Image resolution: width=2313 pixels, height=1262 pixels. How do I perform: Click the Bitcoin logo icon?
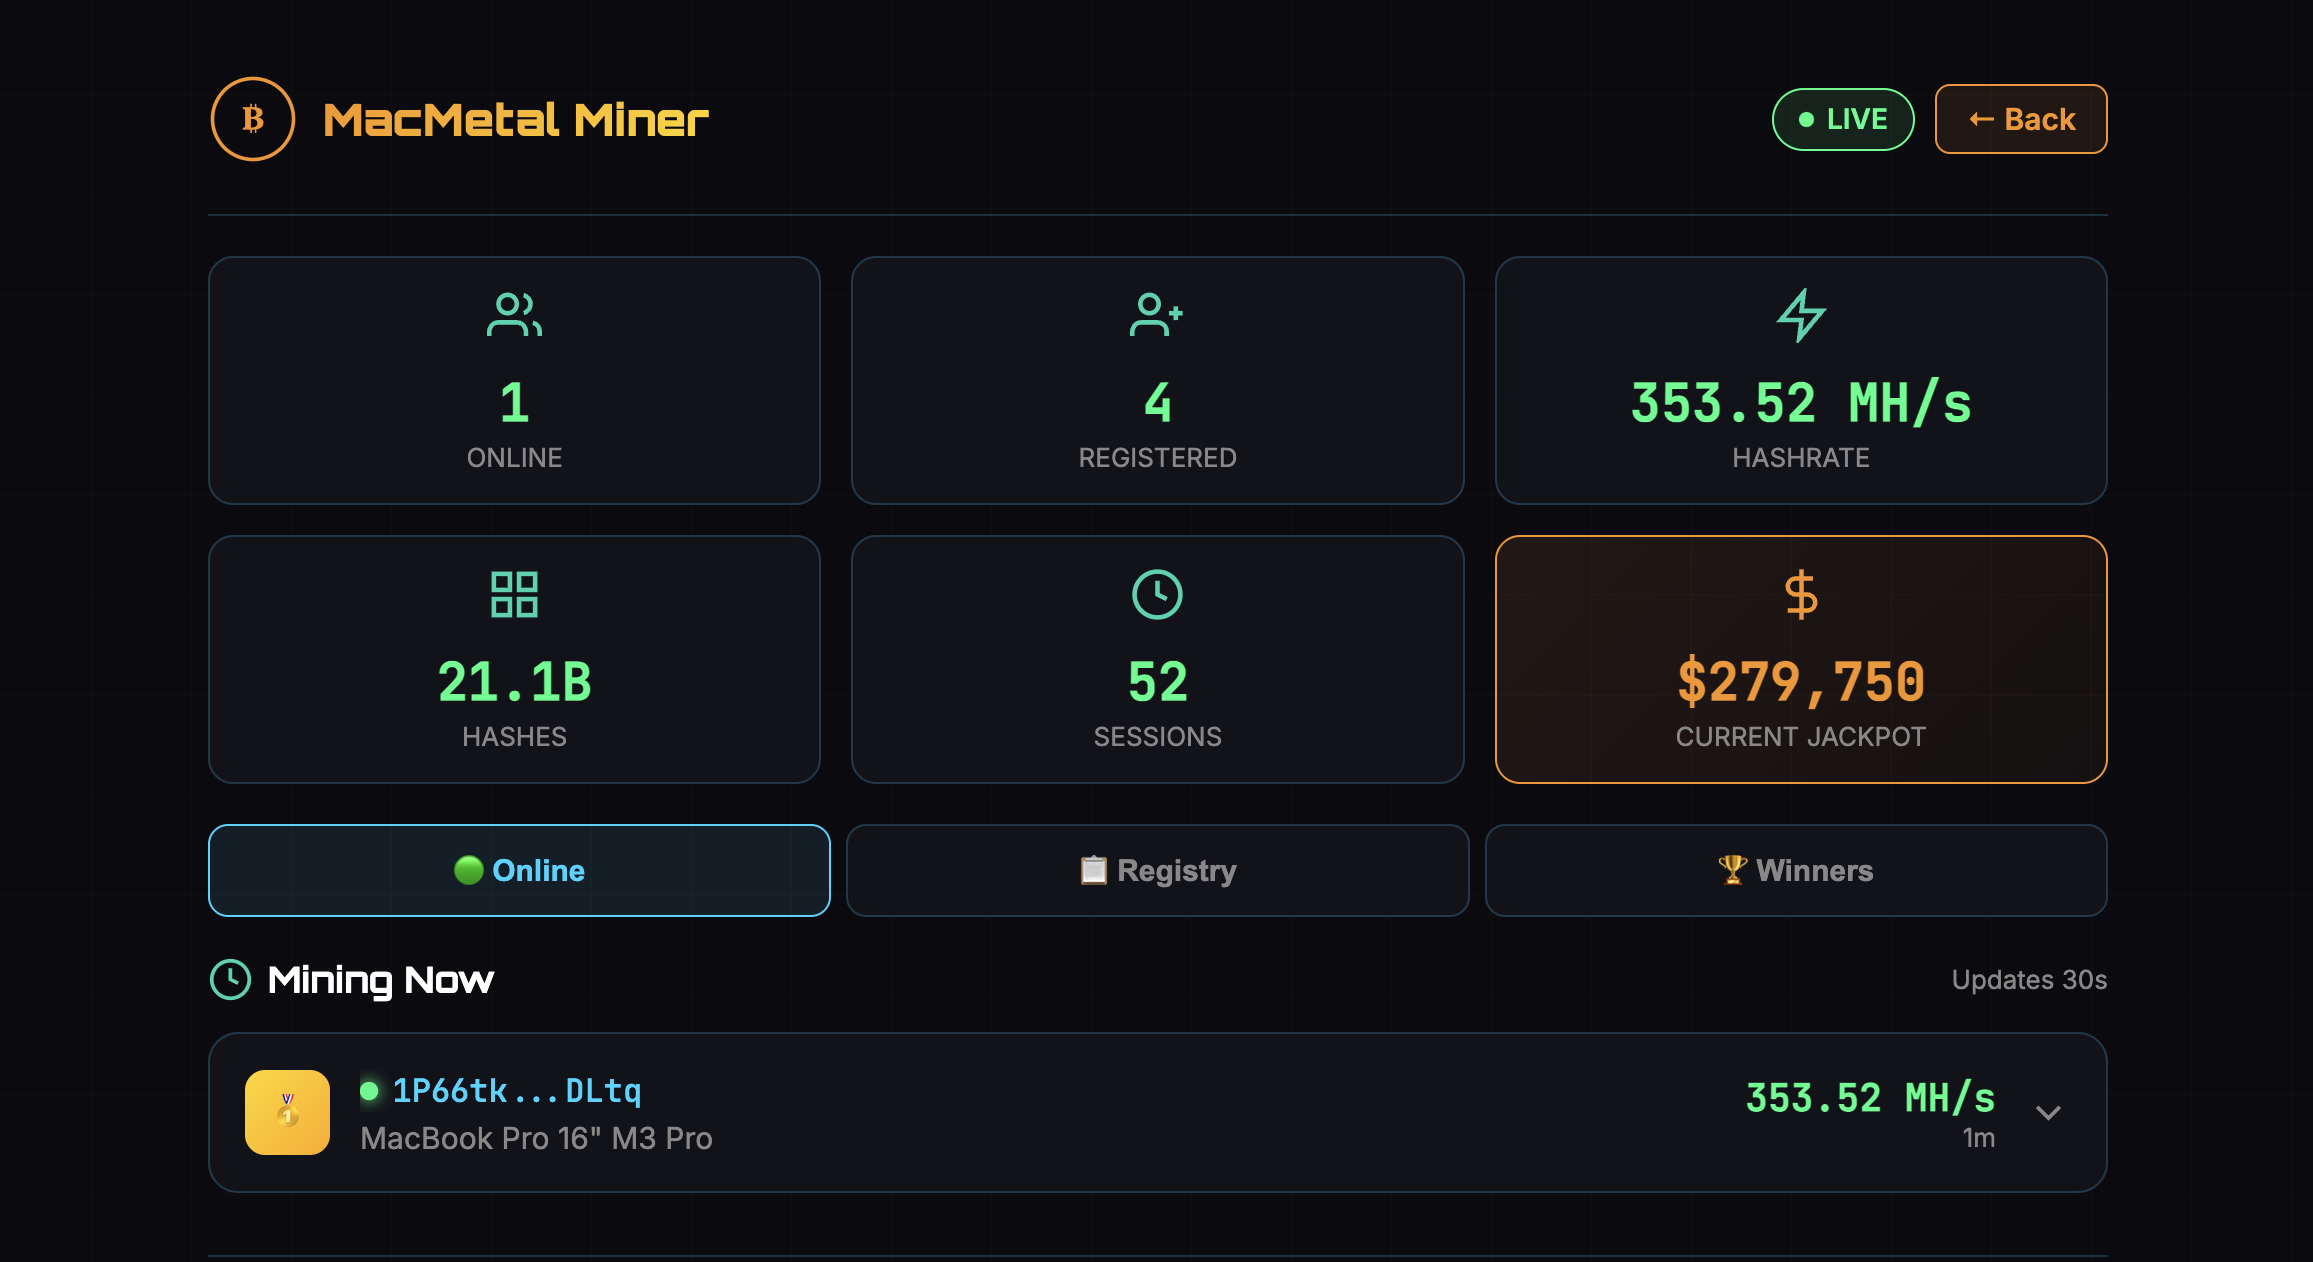pyautogui.click(x=253, y=119)
